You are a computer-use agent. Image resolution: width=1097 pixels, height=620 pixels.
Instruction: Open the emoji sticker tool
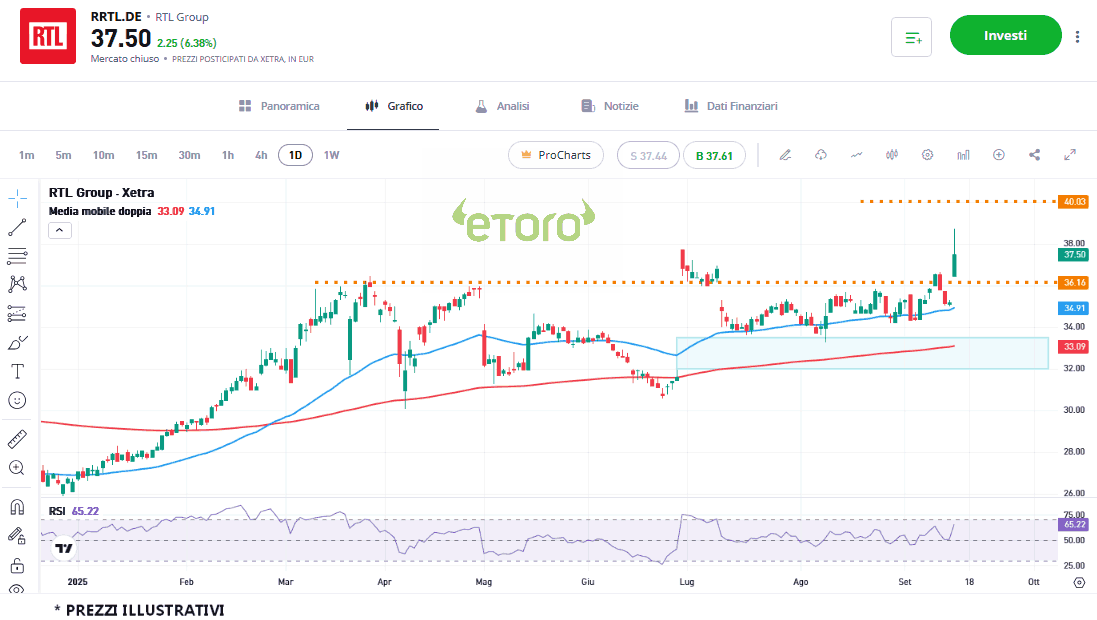tap(17, 400)
